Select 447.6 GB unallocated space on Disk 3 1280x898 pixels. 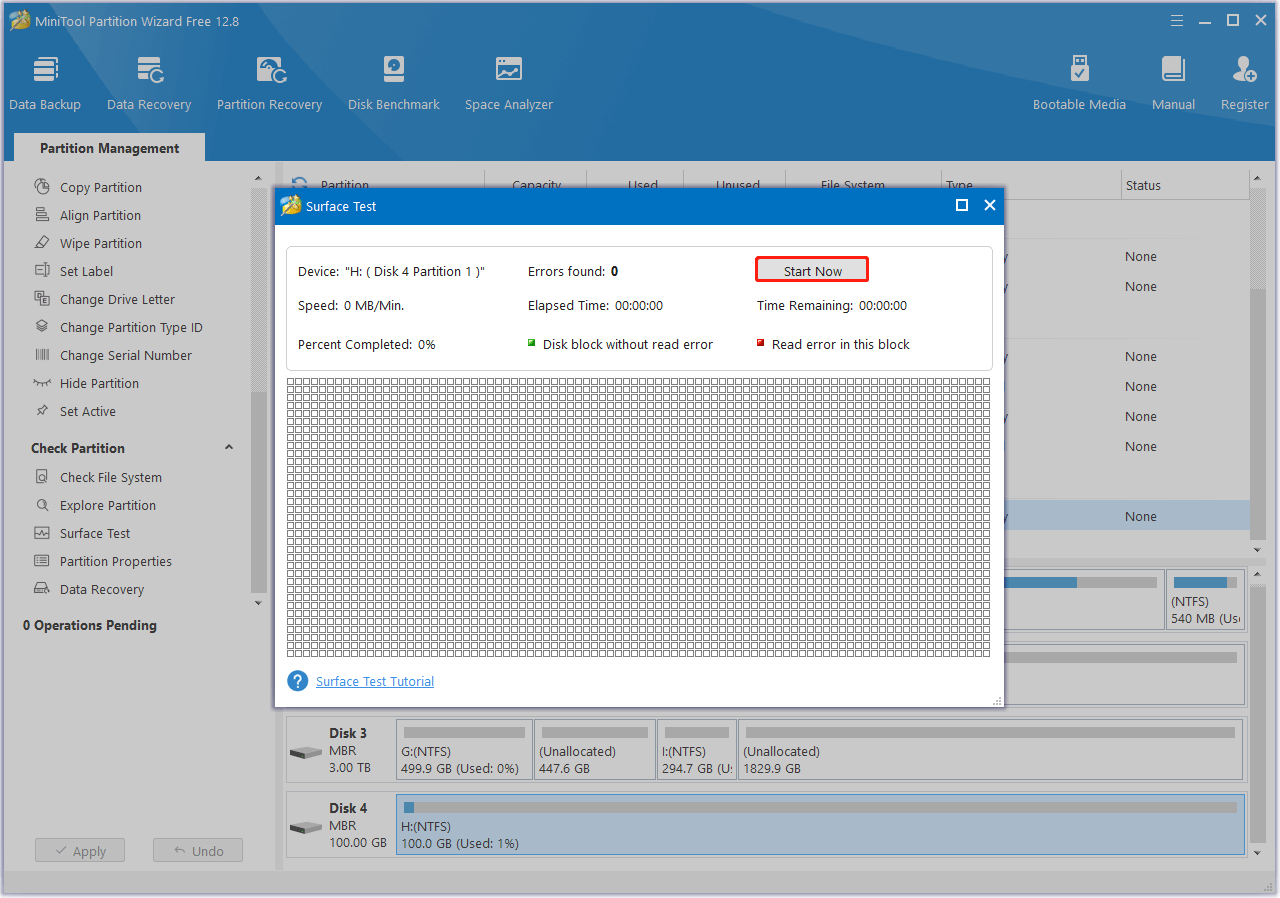595,749
